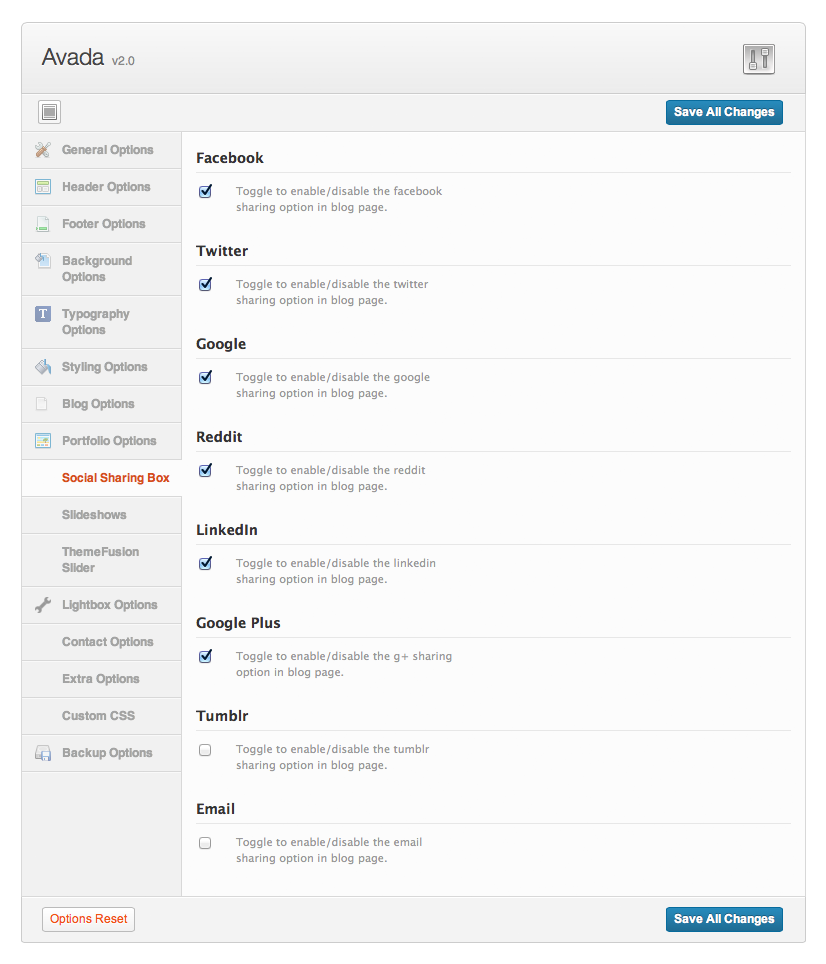Click the Header Options layout icon

[x=43, y=187]
